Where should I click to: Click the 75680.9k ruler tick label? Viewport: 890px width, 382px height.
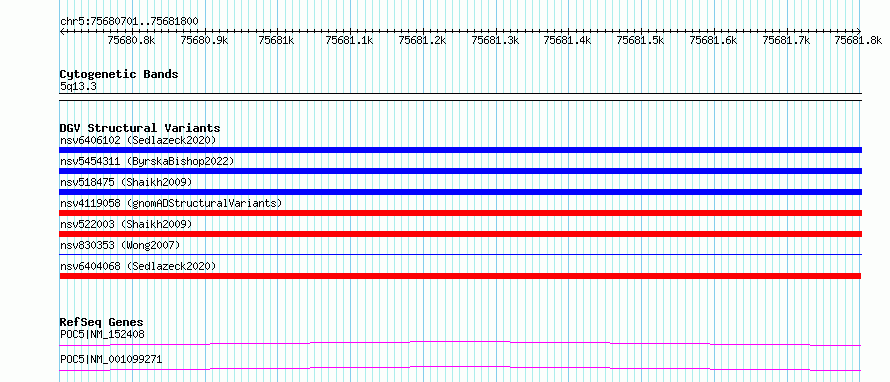204,40
